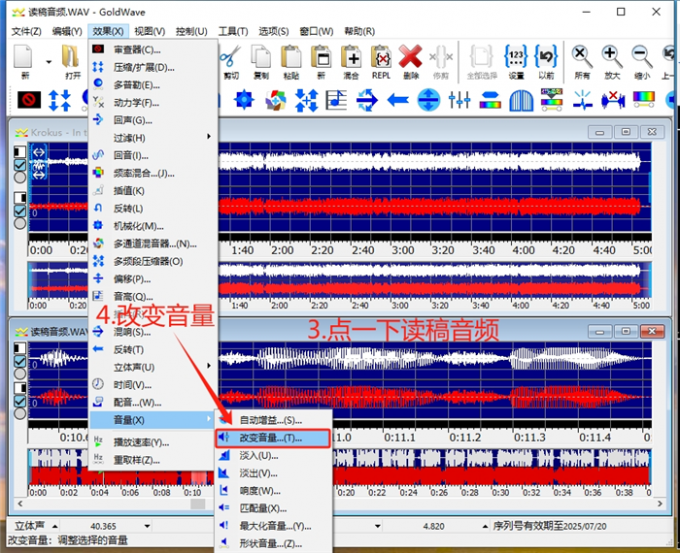Maximize the 读稿音频 sound window
The height and width of the screenshot is (553, 680).
click(626, 332)
